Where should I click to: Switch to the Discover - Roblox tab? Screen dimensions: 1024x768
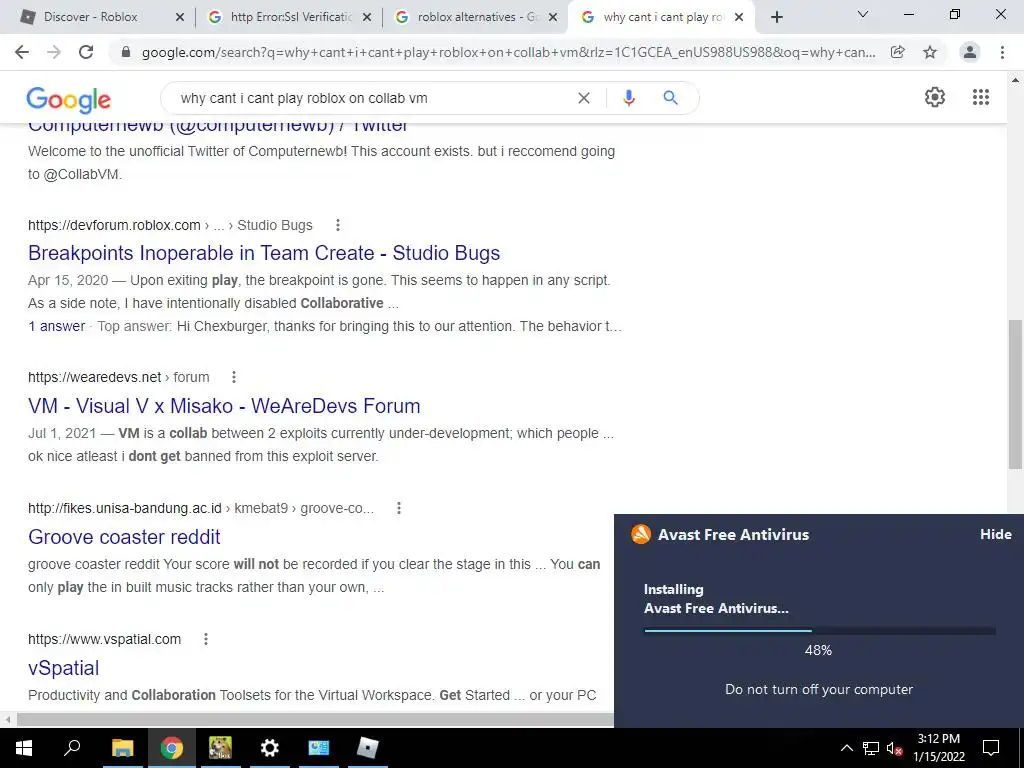tap(91, 17)
